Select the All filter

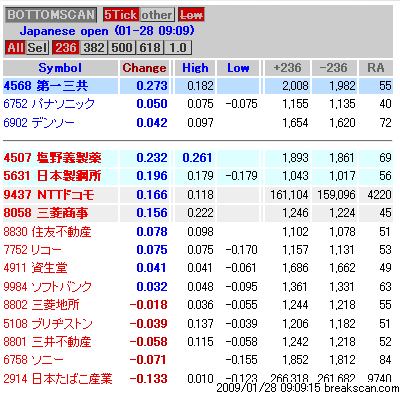coord(15,48)
